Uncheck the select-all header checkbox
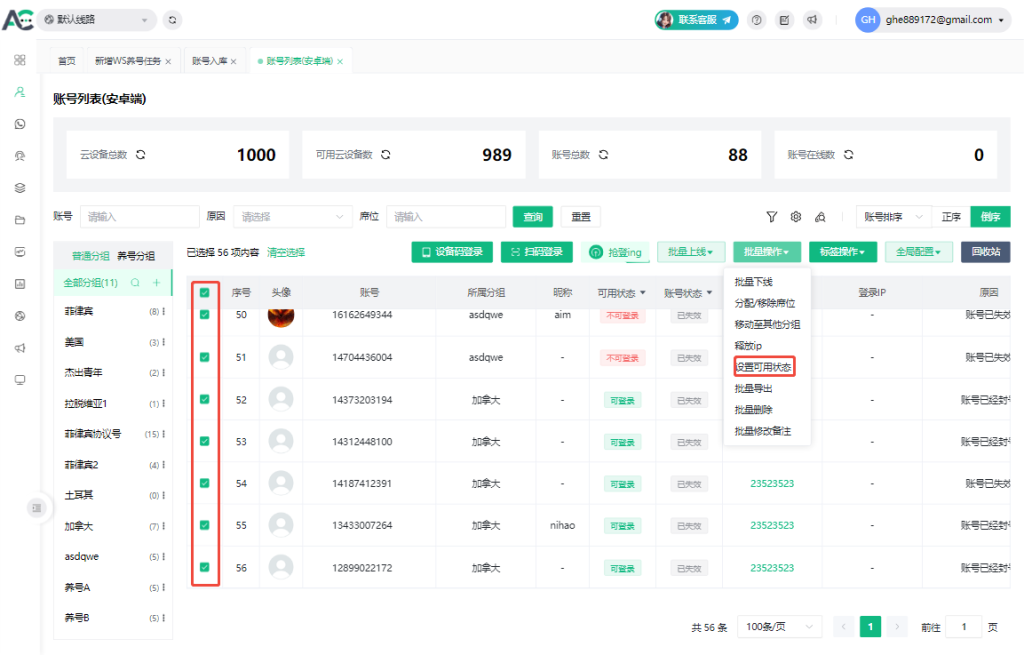 click(x=205, y=293)
